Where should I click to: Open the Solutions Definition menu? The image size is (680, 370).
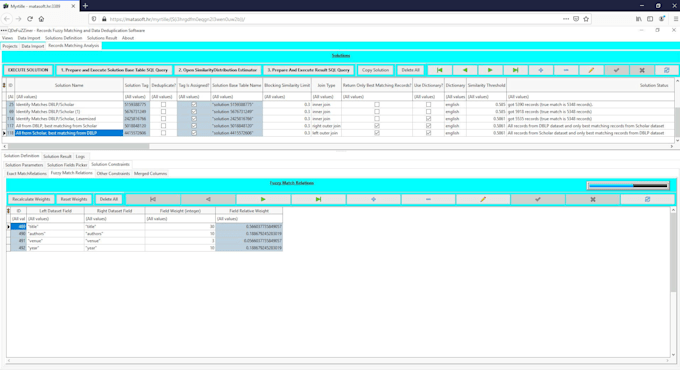63,38
